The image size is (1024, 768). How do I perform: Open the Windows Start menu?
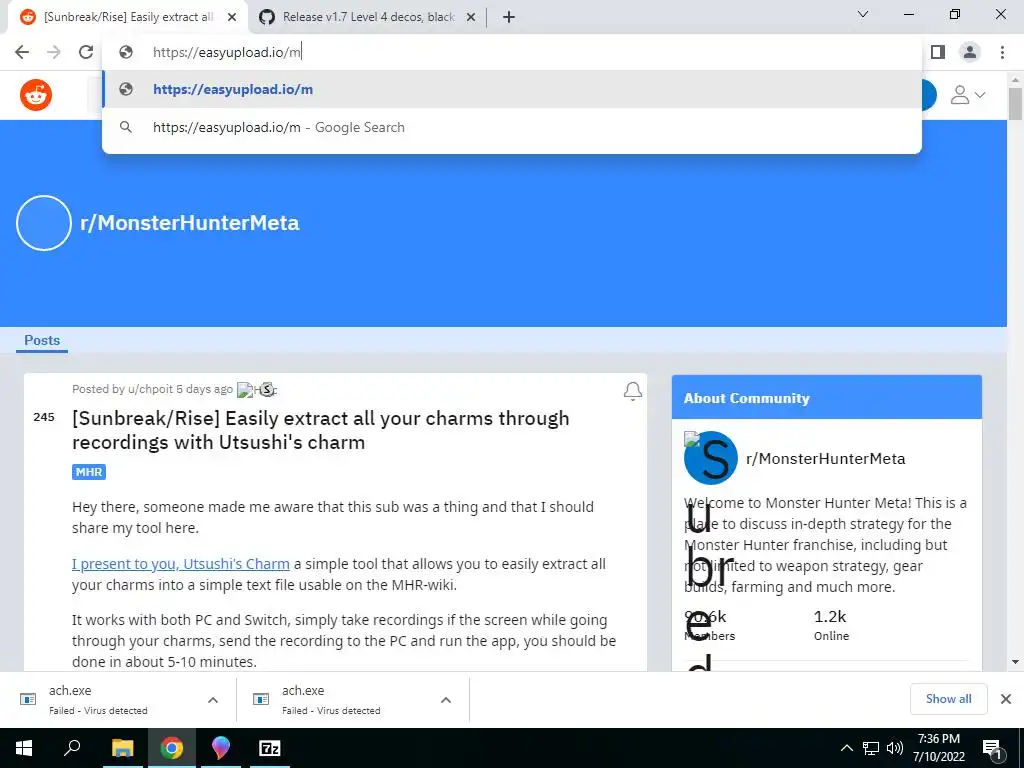pos(24,748)
